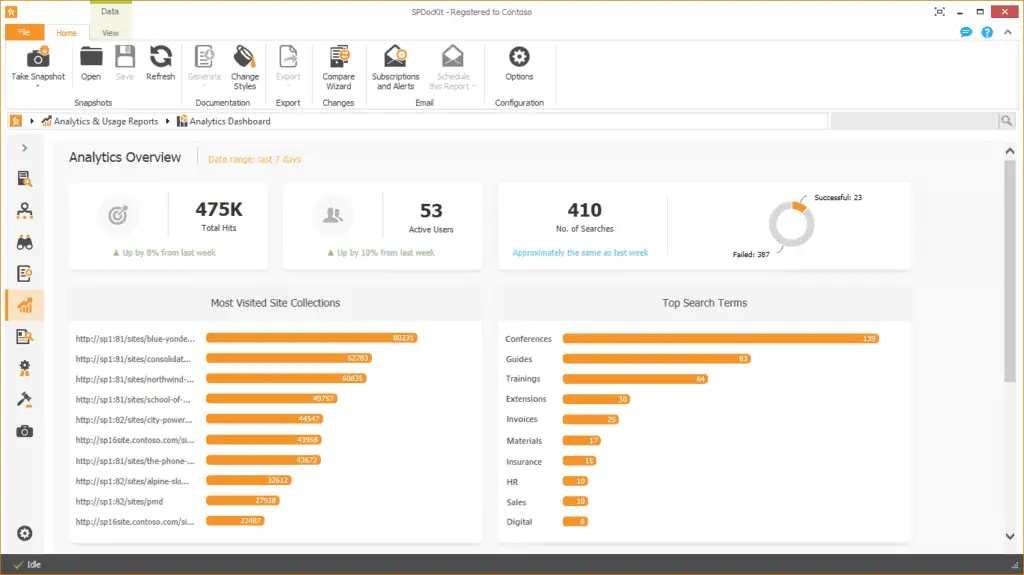Open the Take Snapshot dropdown arrow

[38, 87]
